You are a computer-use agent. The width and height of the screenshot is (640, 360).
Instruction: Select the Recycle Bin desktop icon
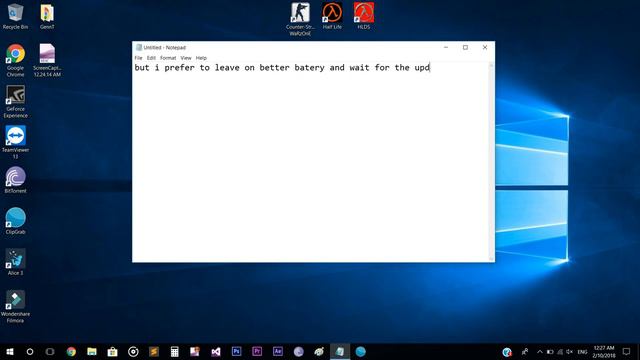tap(16, 16)
